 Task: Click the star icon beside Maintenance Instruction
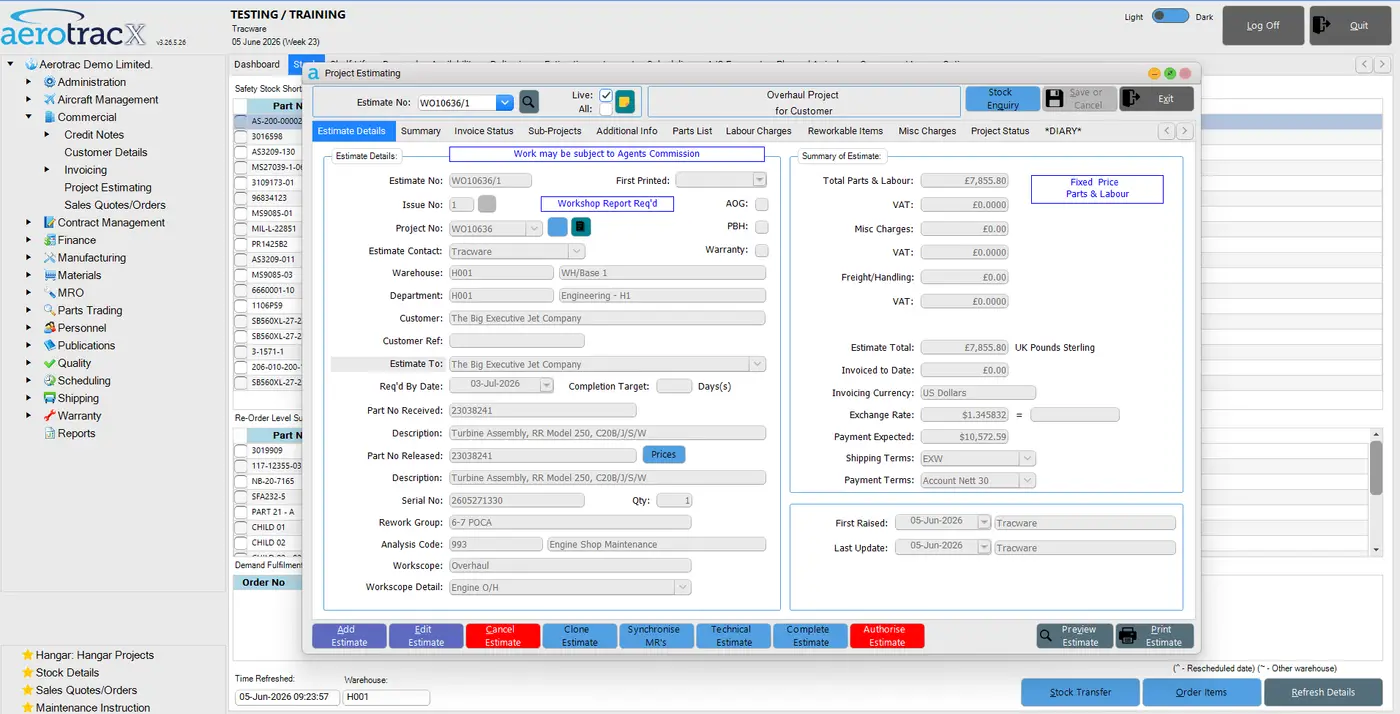click(27, 708)
